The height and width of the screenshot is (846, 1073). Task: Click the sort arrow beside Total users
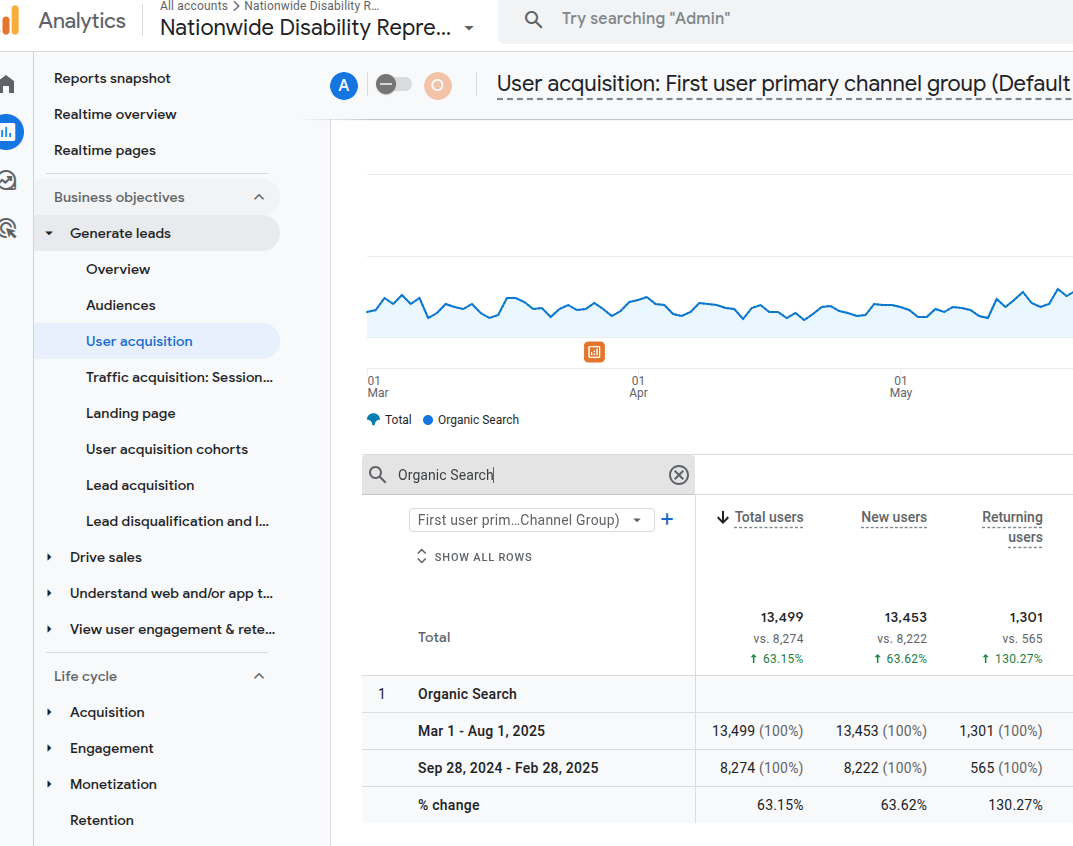tap(722, 517)
